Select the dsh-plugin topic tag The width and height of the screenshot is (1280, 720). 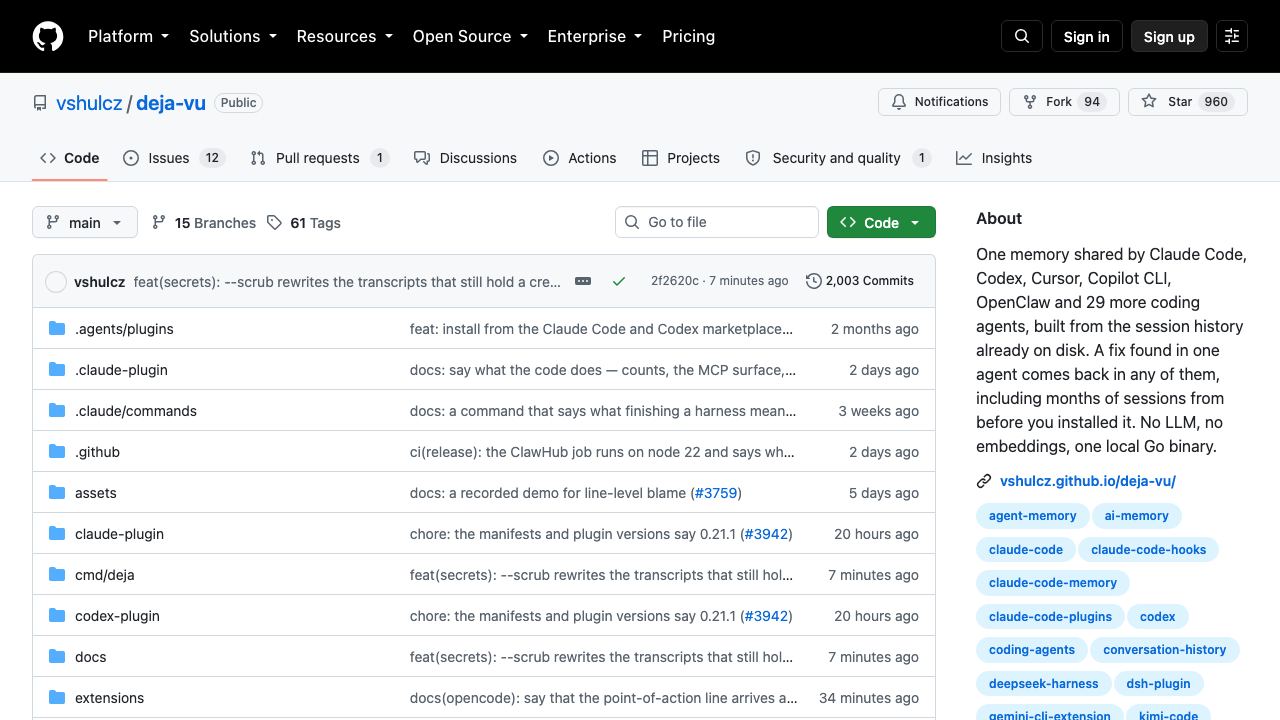(1159, 684)
